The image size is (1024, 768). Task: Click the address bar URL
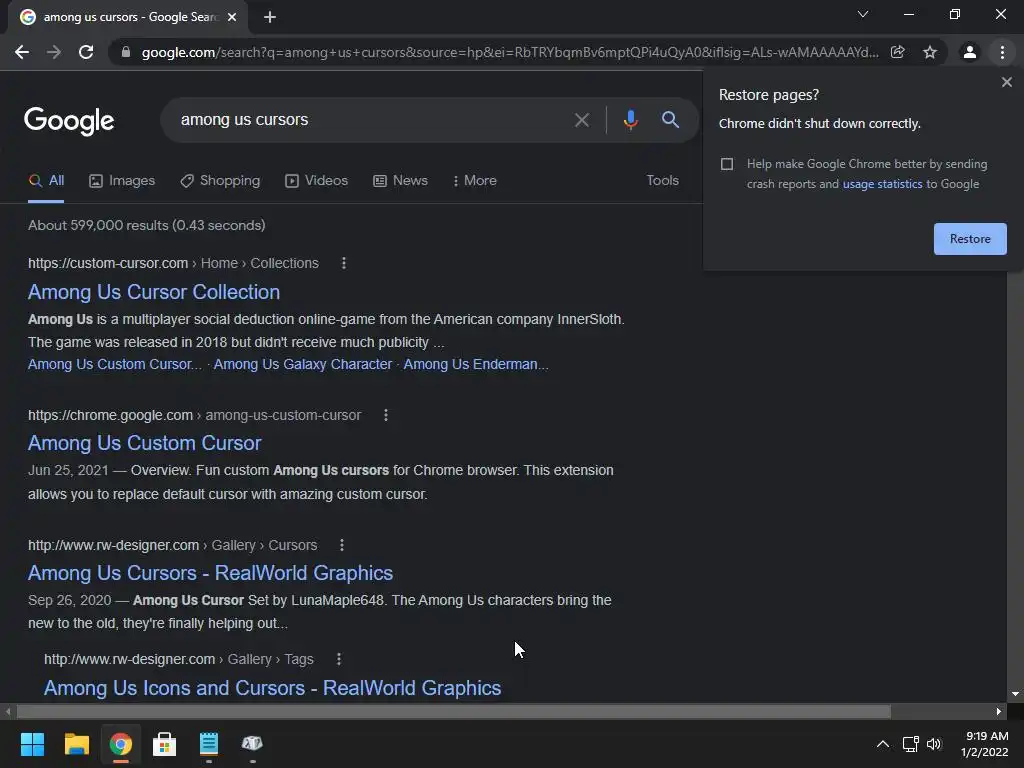click(509, 52)
